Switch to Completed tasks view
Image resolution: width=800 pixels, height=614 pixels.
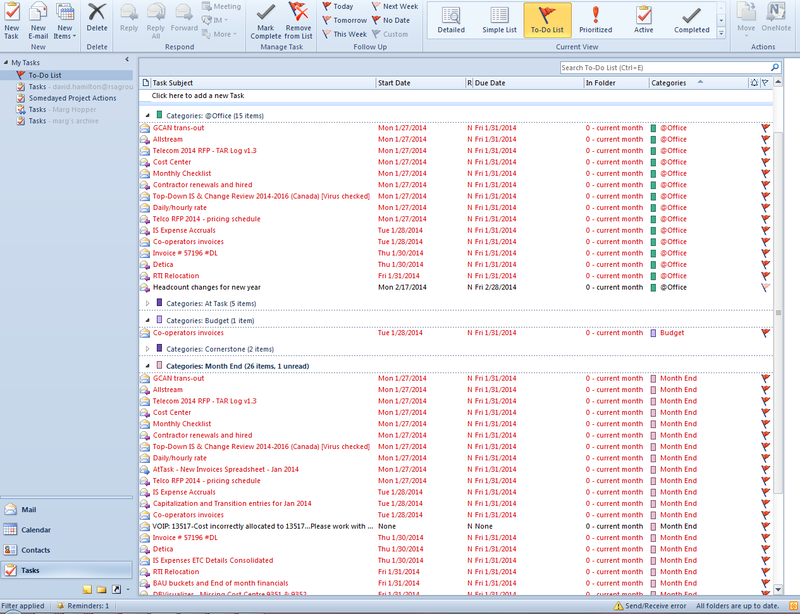[x=691, y=20]
